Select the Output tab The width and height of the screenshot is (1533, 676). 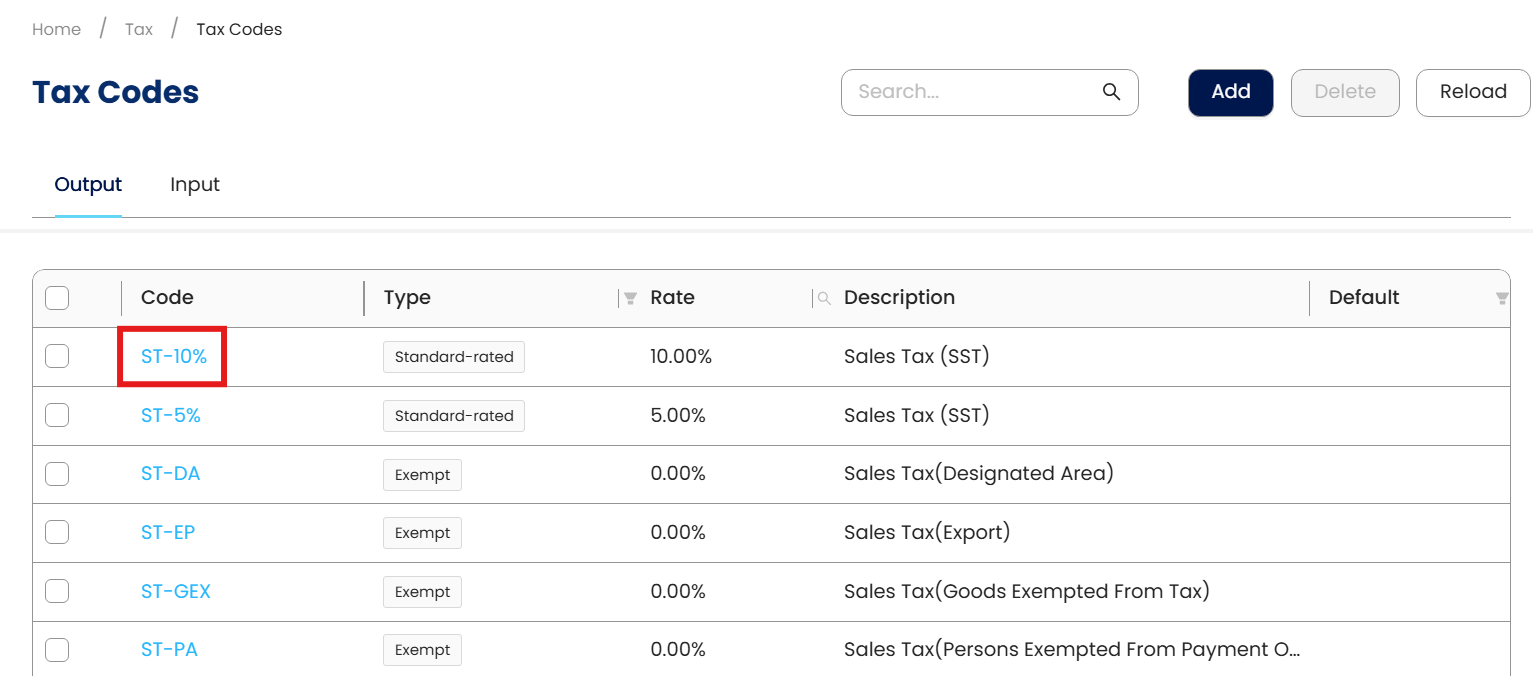coord(88,185)
